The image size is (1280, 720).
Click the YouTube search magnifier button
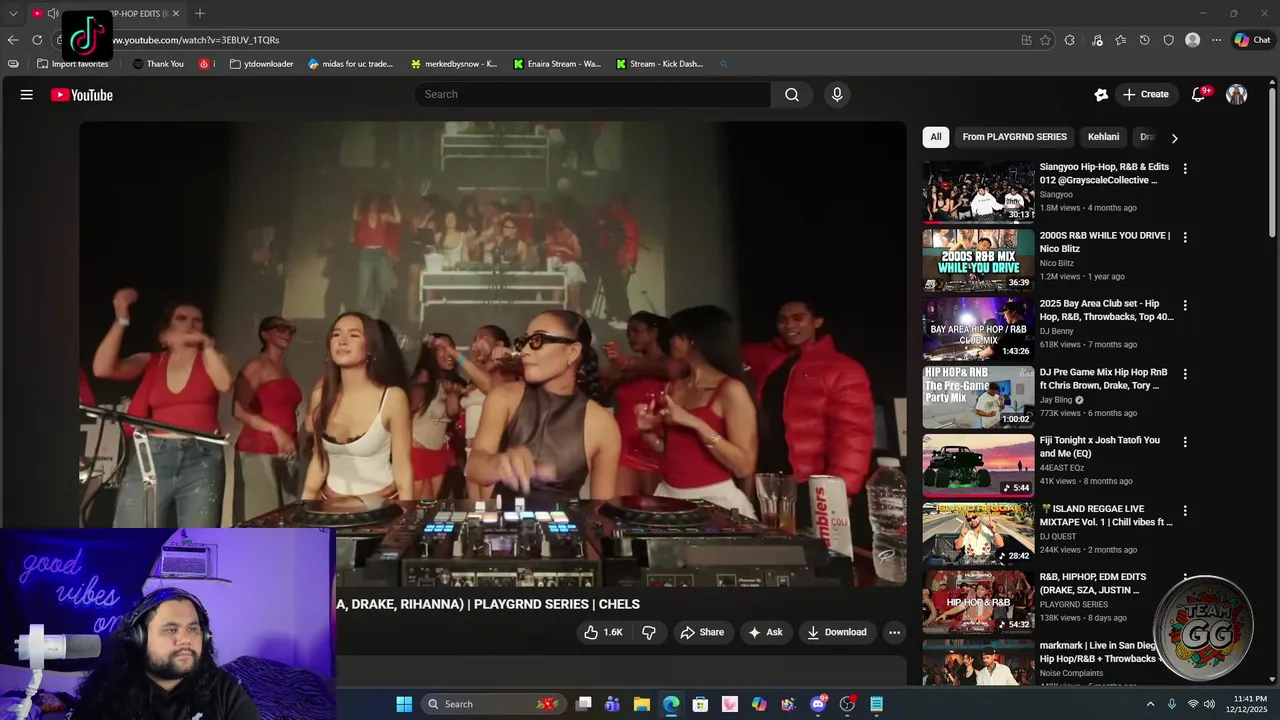(x=792, y=94)
